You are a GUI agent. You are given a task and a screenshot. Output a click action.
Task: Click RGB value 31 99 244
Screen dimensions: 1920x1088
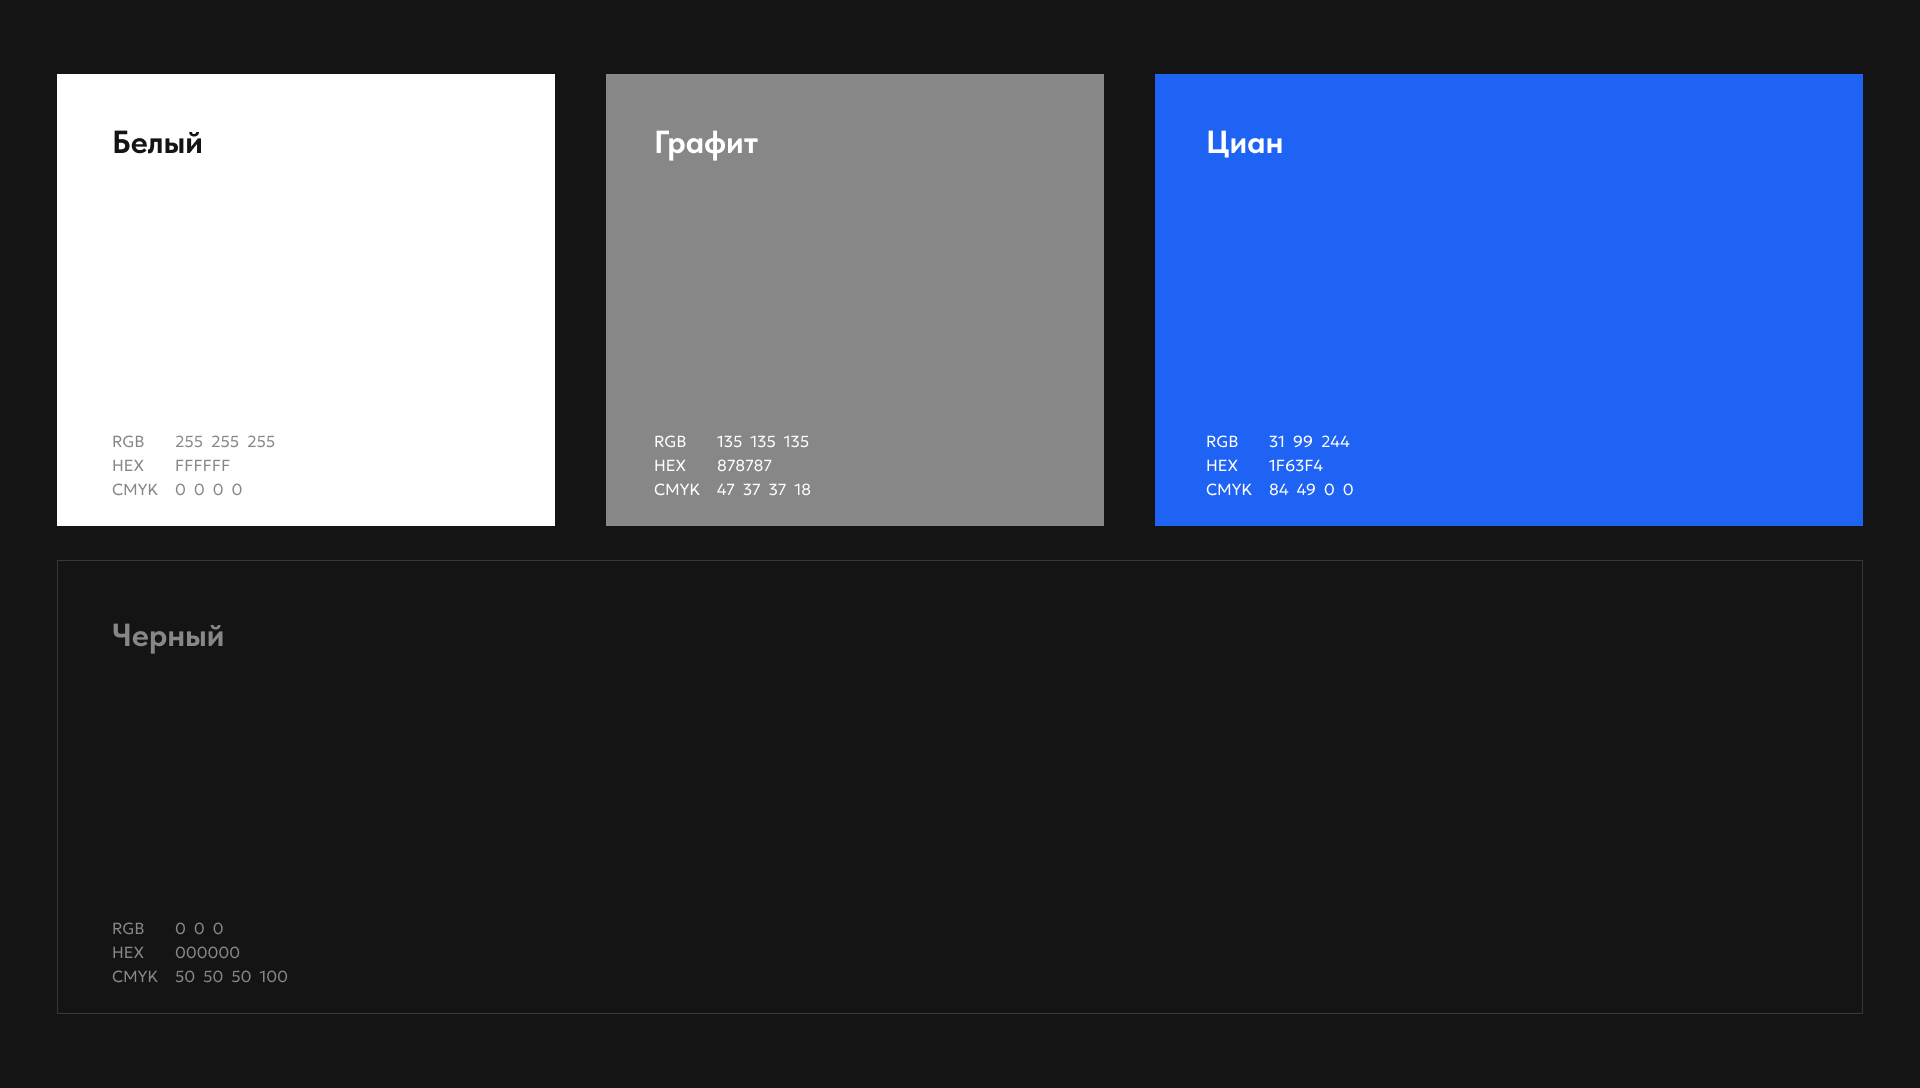coord(1308,442)
